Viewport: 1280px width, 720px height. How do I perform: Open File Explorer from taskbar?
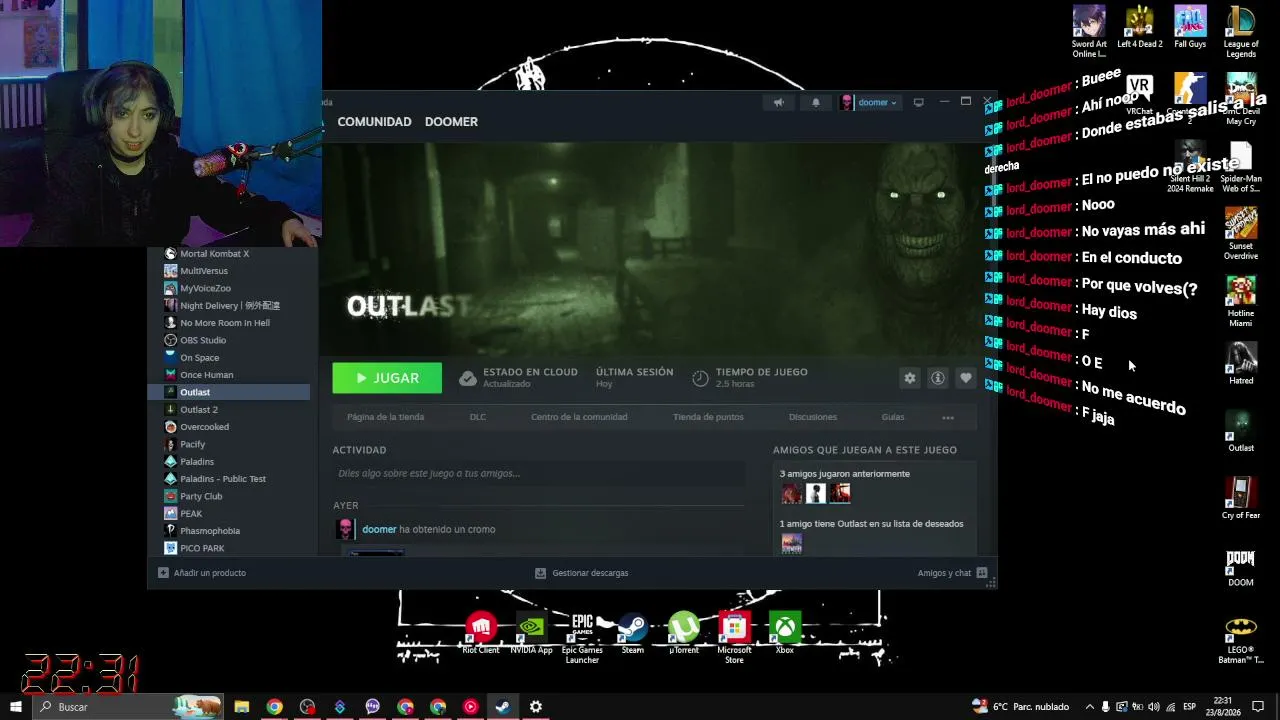[242, 707]
